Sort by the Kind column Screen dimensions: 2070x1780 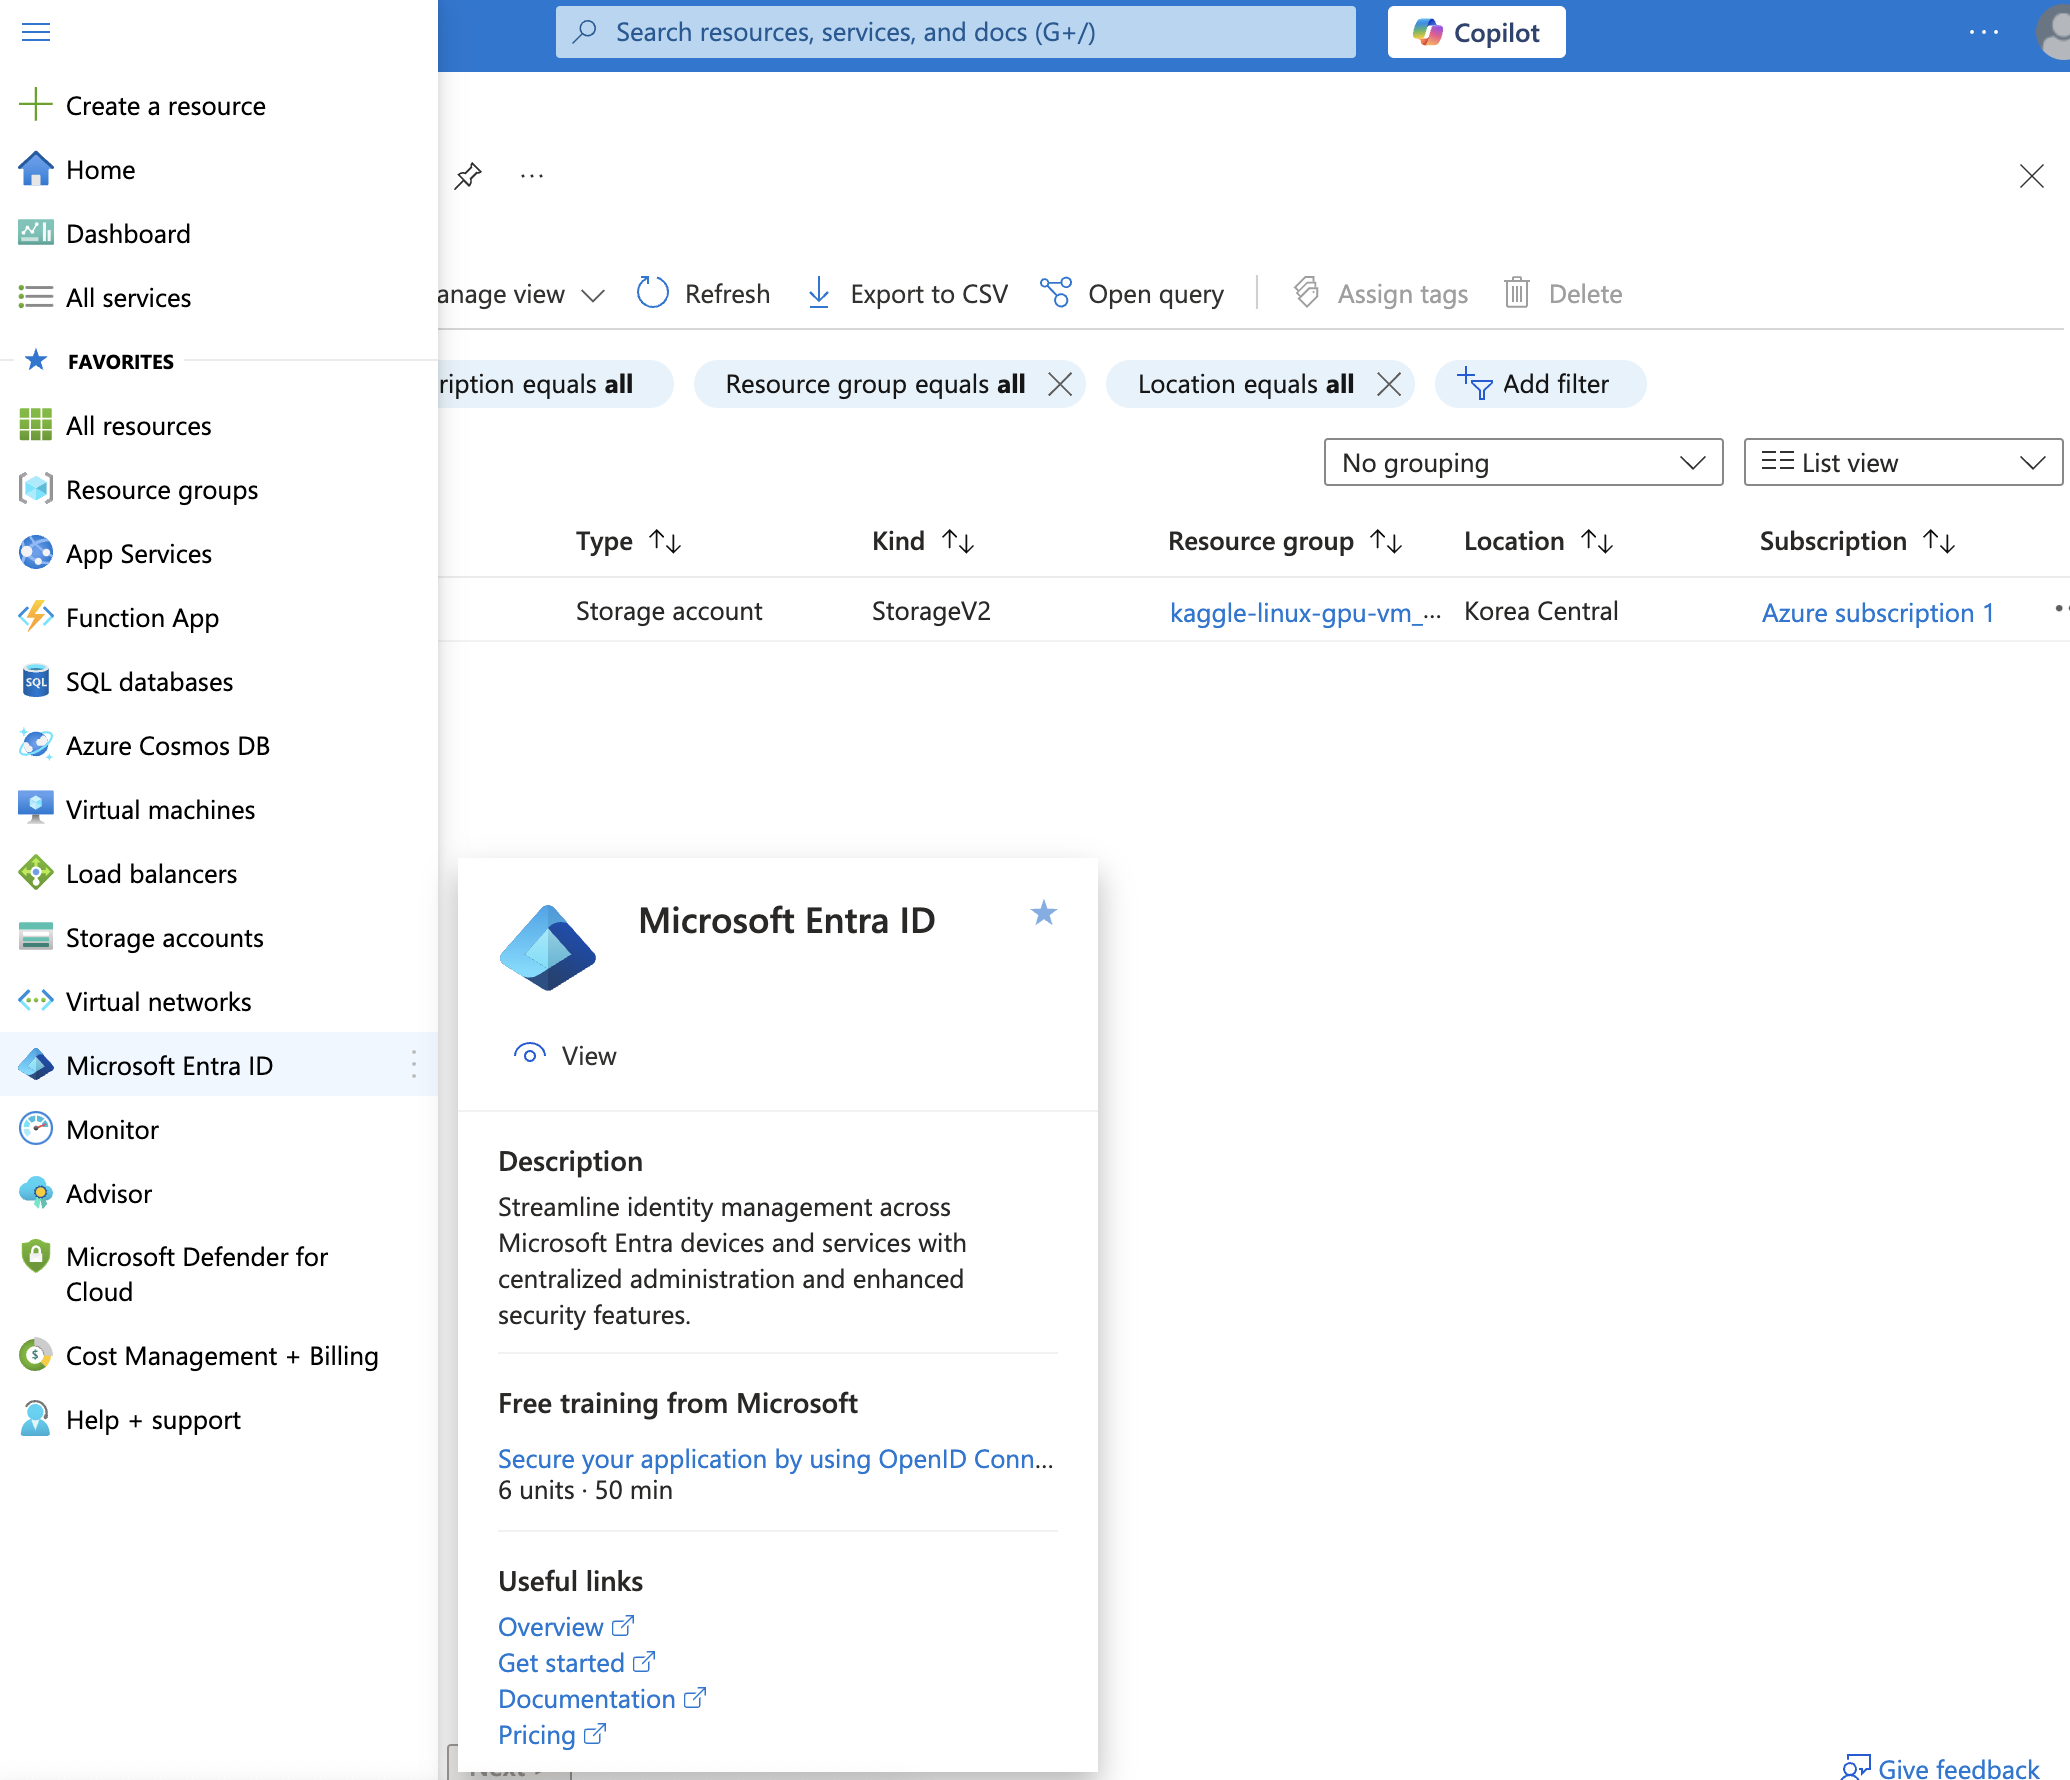(x=922, y=541)
